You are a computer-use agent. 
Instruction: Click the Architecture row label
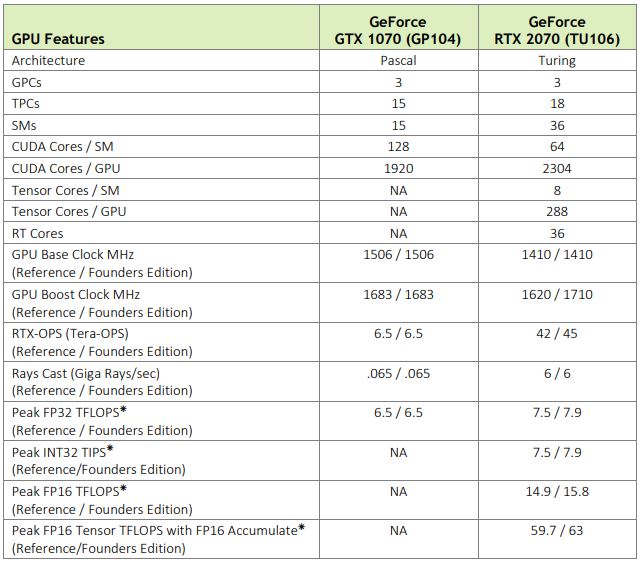tap(48, 60)
